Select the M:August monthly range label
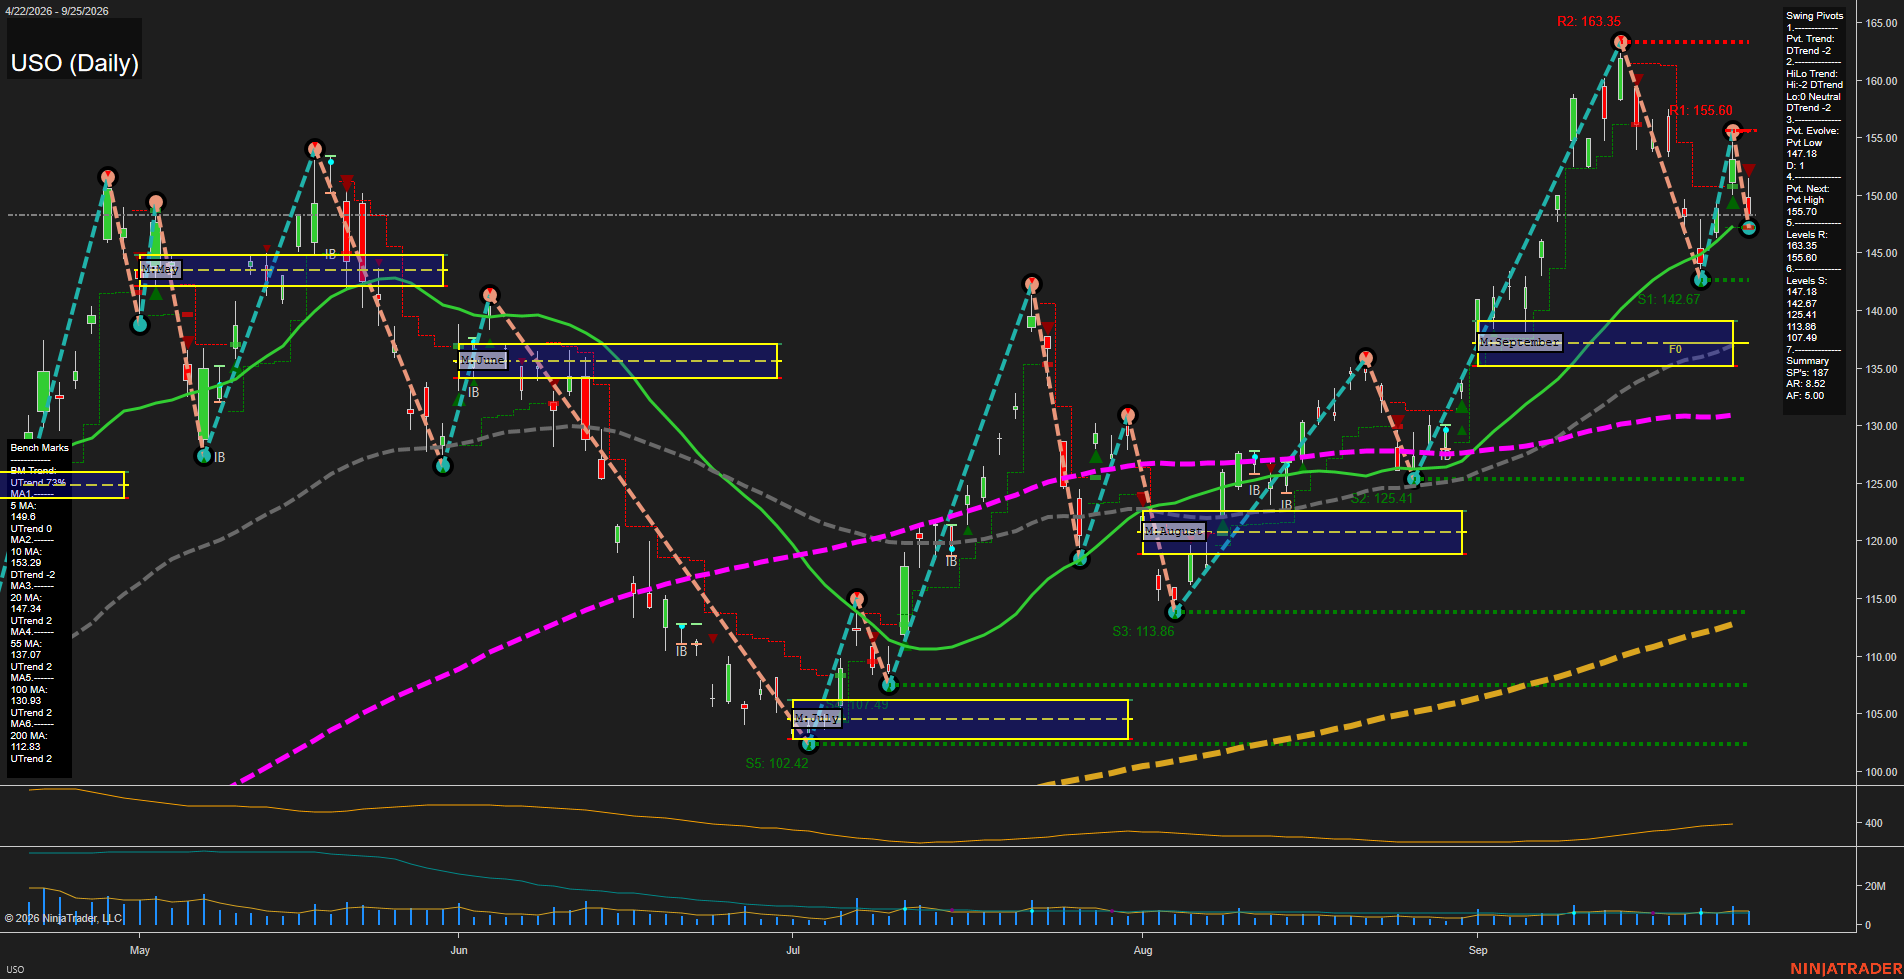 click(1174, 531)
